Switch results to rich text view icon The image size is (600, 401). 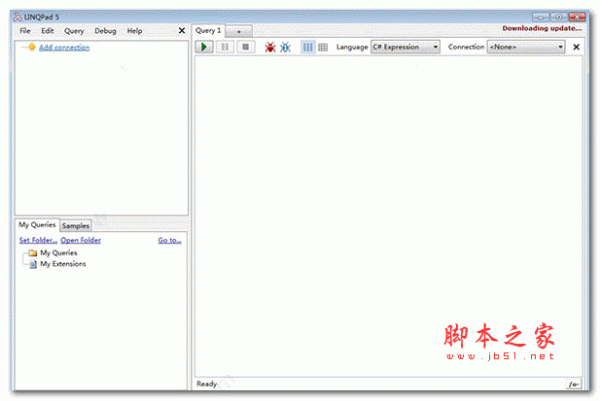(x=308, y=47)
